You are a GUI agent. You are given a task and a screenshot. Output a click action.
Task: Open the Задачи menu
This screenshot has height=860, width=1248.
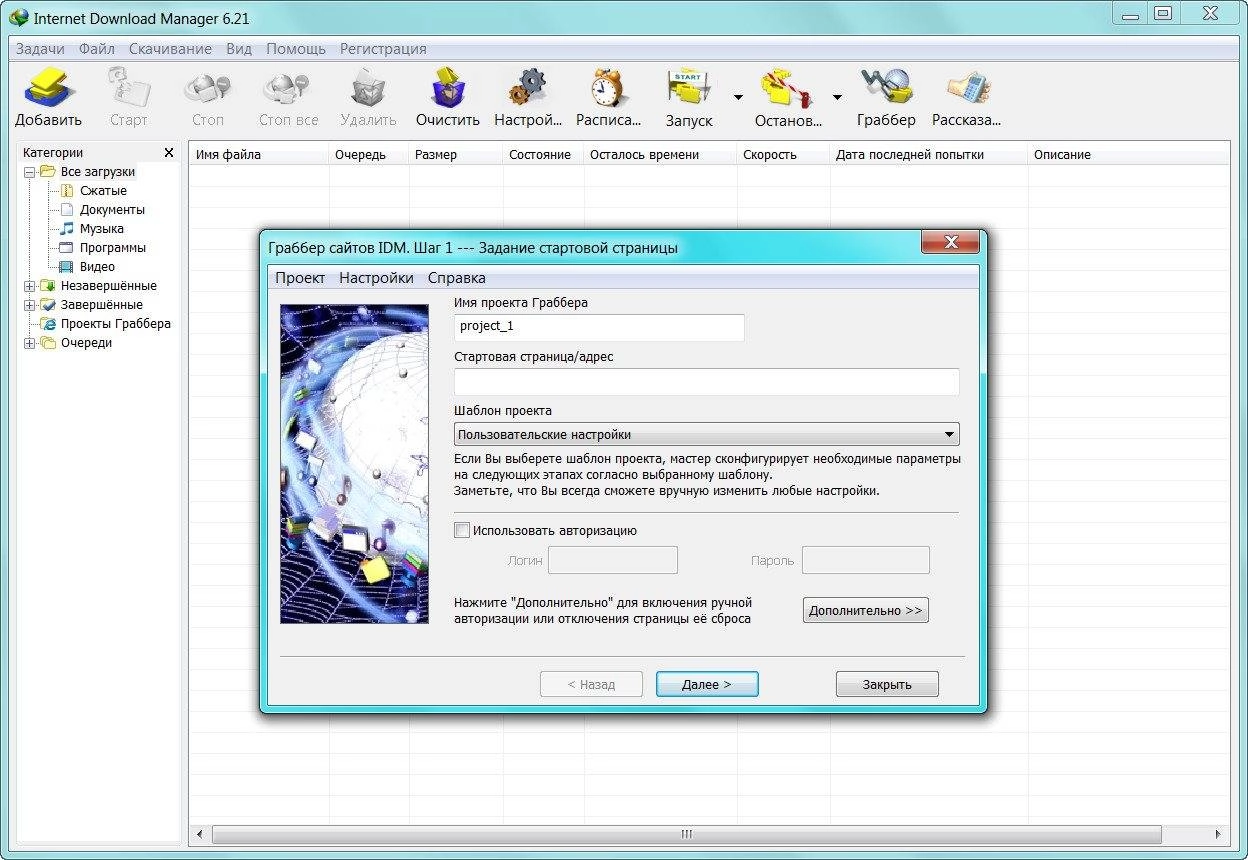[x=40, y=49]
